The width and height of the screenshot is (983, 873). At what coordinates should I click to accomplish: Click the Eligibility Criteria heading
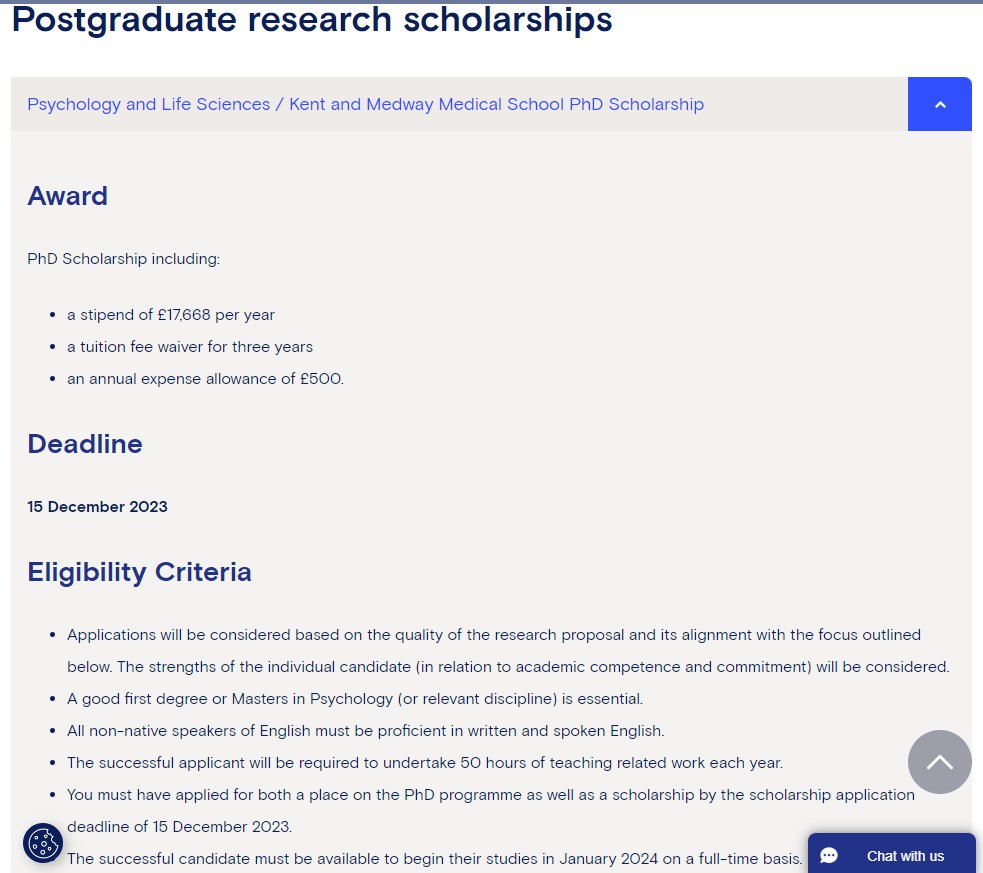(x=139, y=572)
